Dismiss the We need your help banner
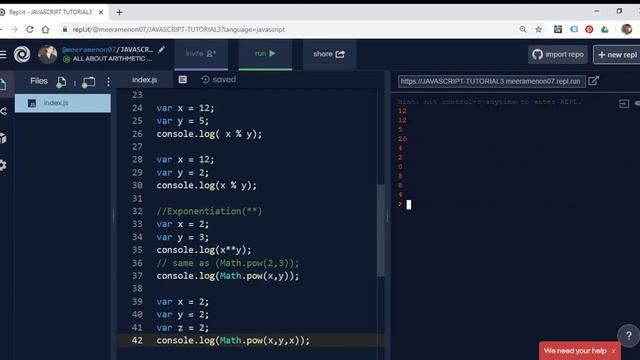 click(613, 351)
